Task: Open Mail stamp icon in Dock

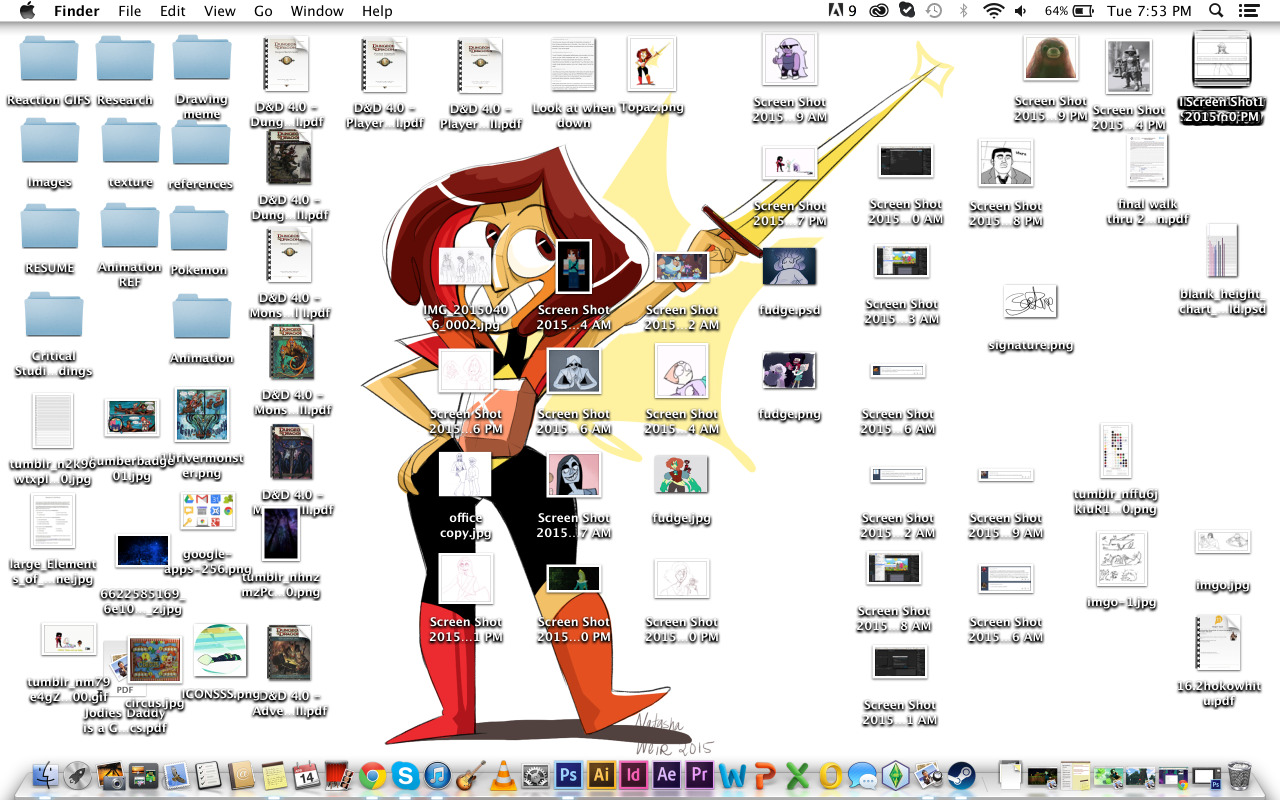Action: [176, 775]
